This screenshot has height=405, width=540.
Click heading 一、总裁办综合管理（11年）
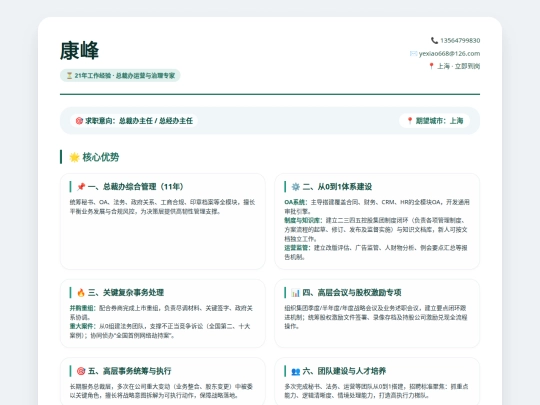tap(136, 187)
